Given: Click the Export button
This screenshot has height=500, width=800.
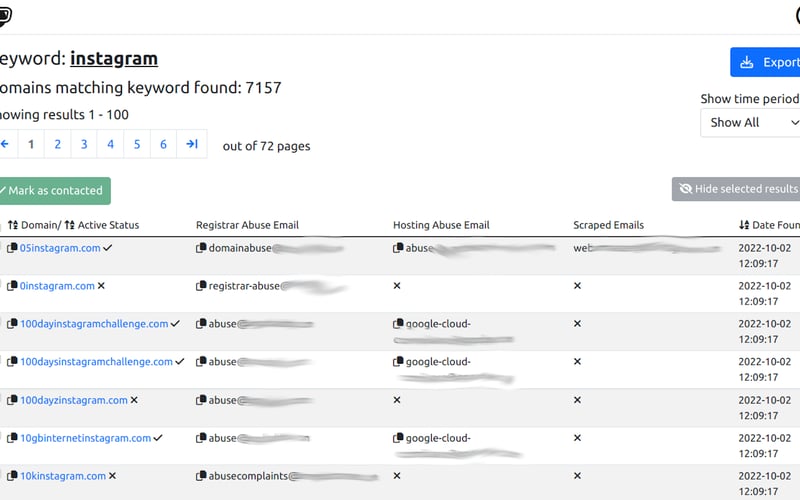Looking at the screenshot, I should click(765, 62).
